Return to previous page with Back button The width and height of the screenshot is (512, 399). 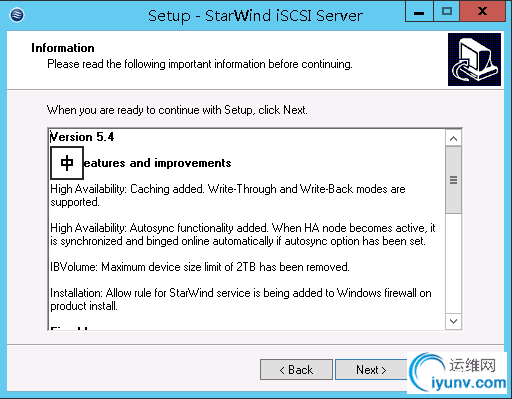(296, 369)
